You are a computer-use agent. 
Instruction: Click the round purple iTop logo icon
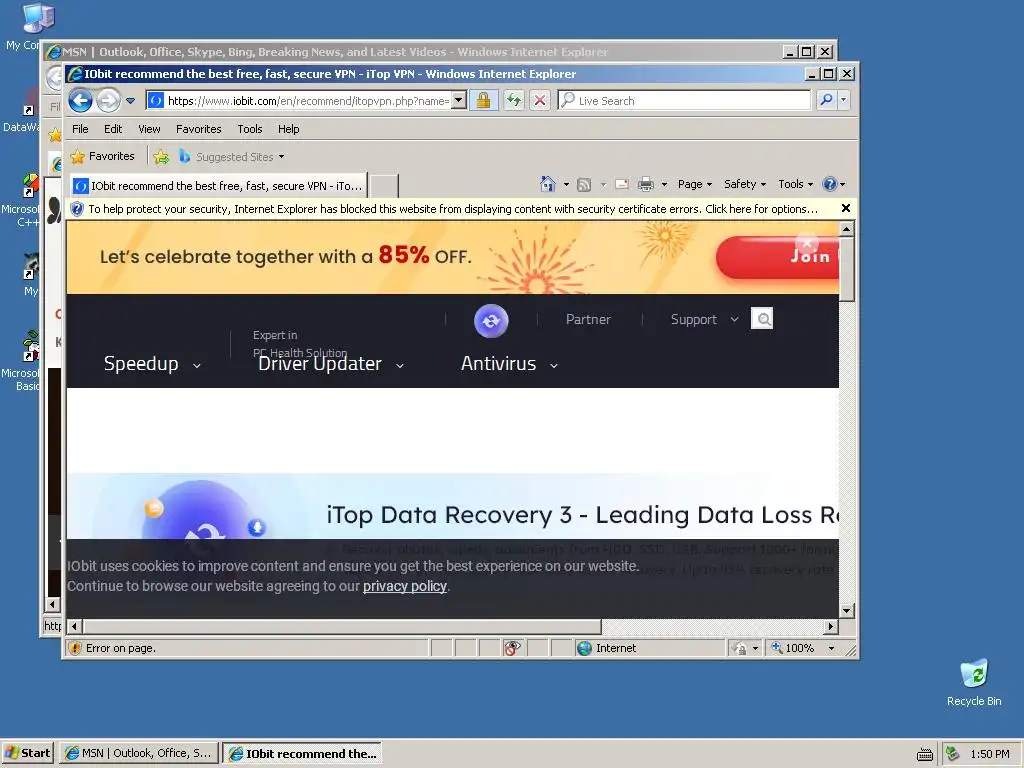(x=491, y=321)
